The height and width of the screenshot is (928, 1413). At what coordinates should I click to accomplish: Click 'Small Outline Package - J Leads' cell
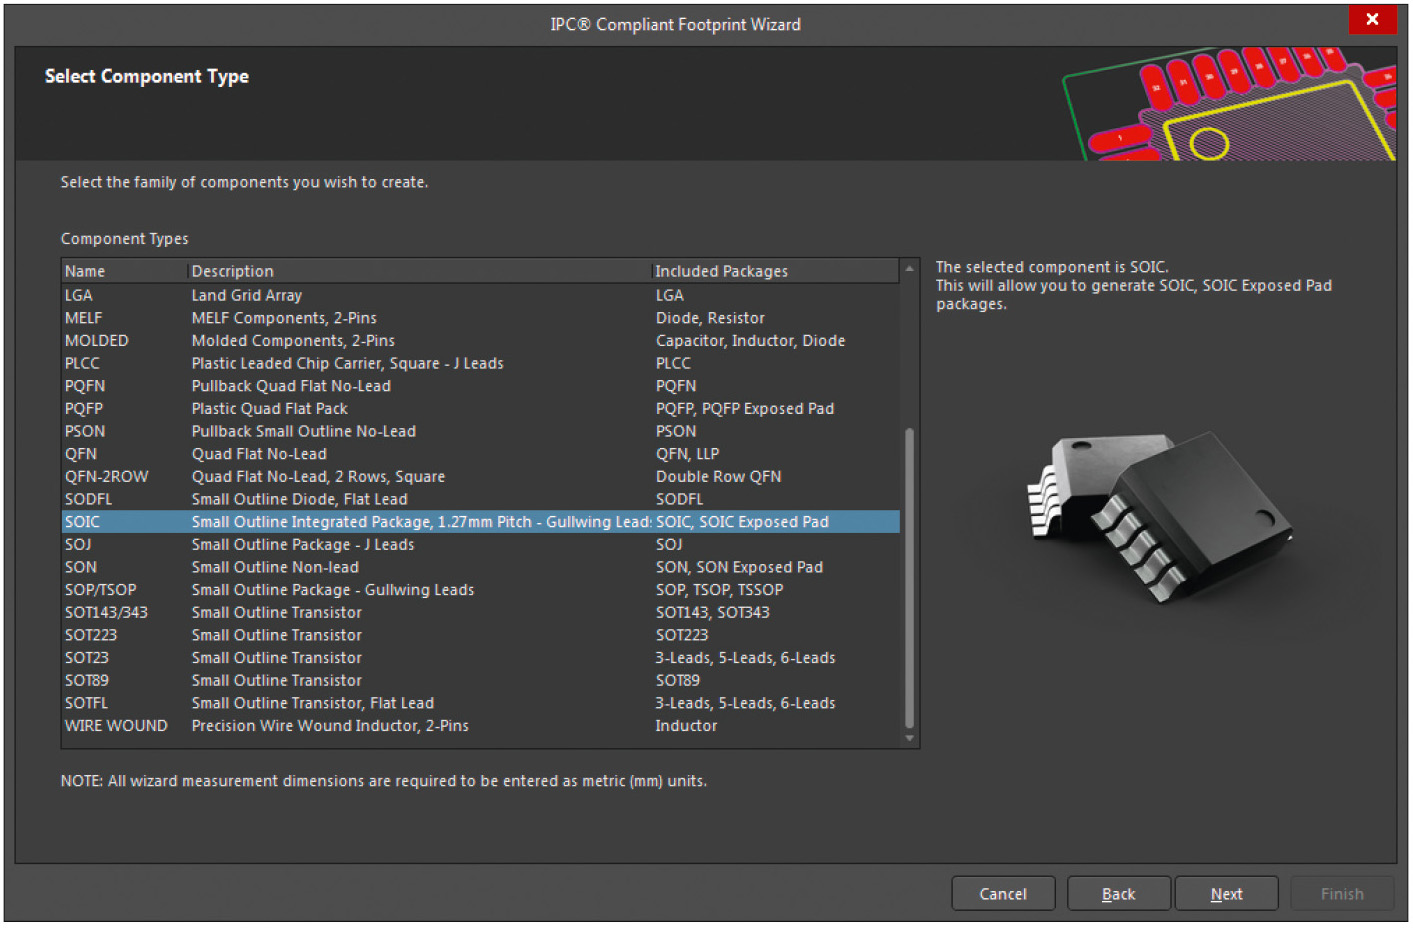coord(302,545)
